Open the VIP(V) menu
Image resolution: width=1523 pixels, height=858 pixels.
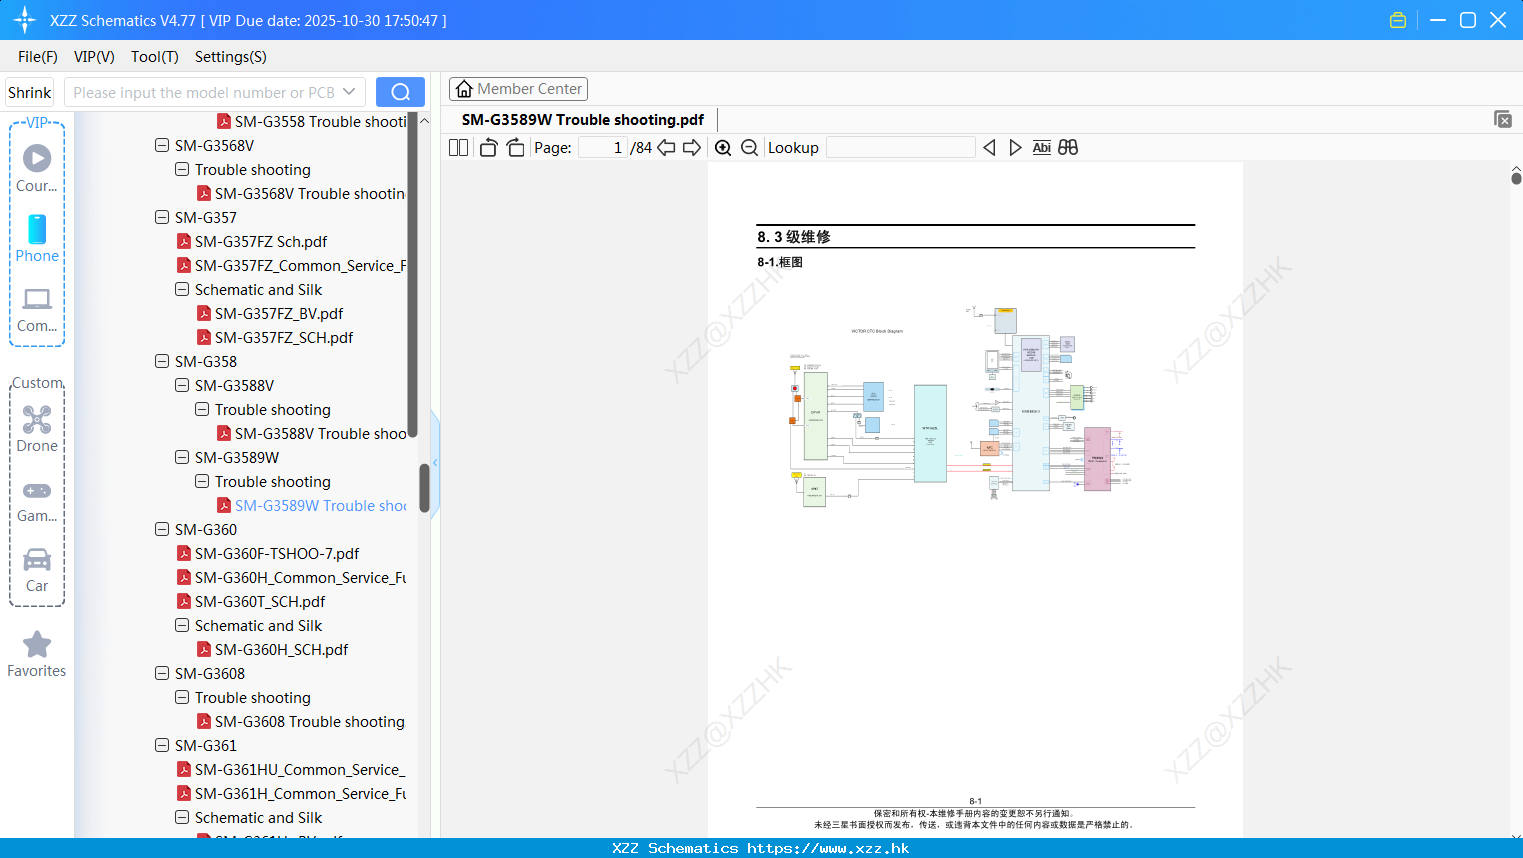(x=94, y=57)
